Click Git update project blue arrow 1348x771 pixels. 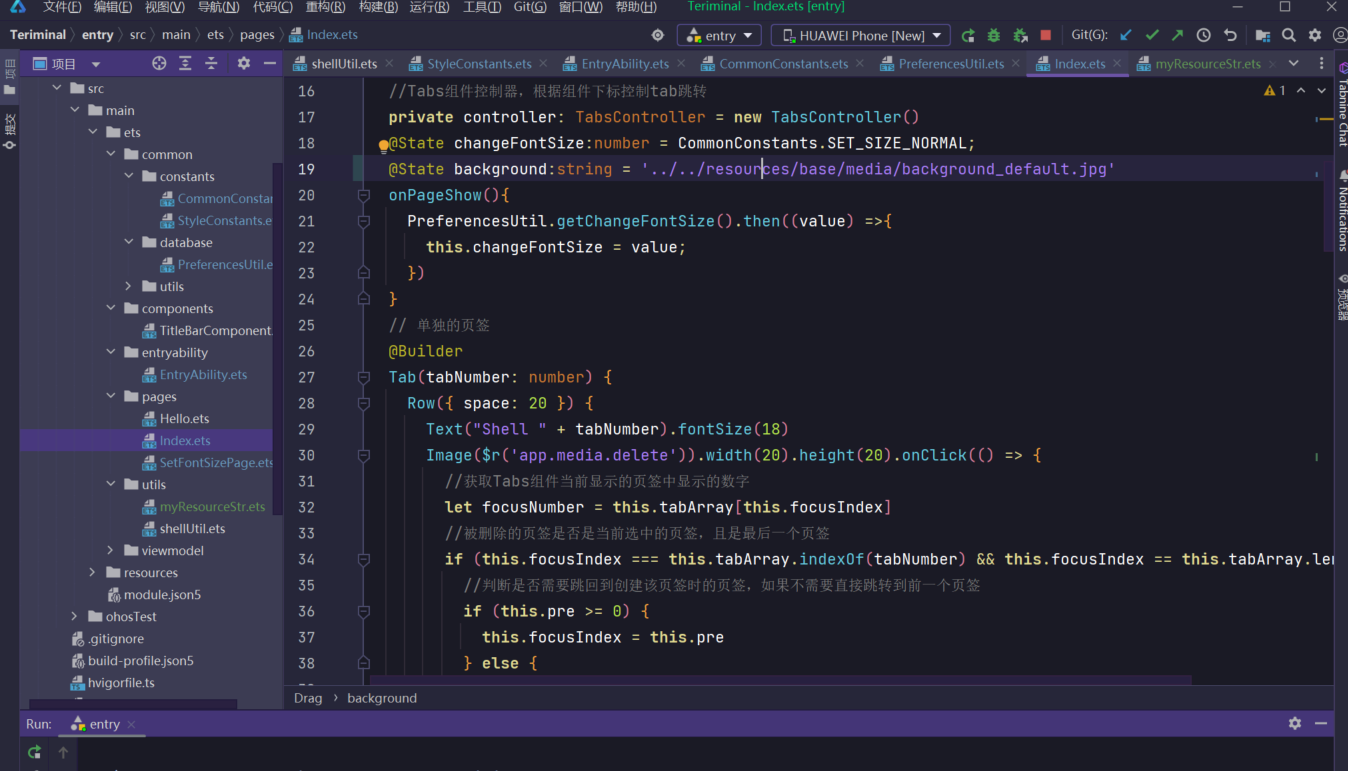[x=1126, y=35]
